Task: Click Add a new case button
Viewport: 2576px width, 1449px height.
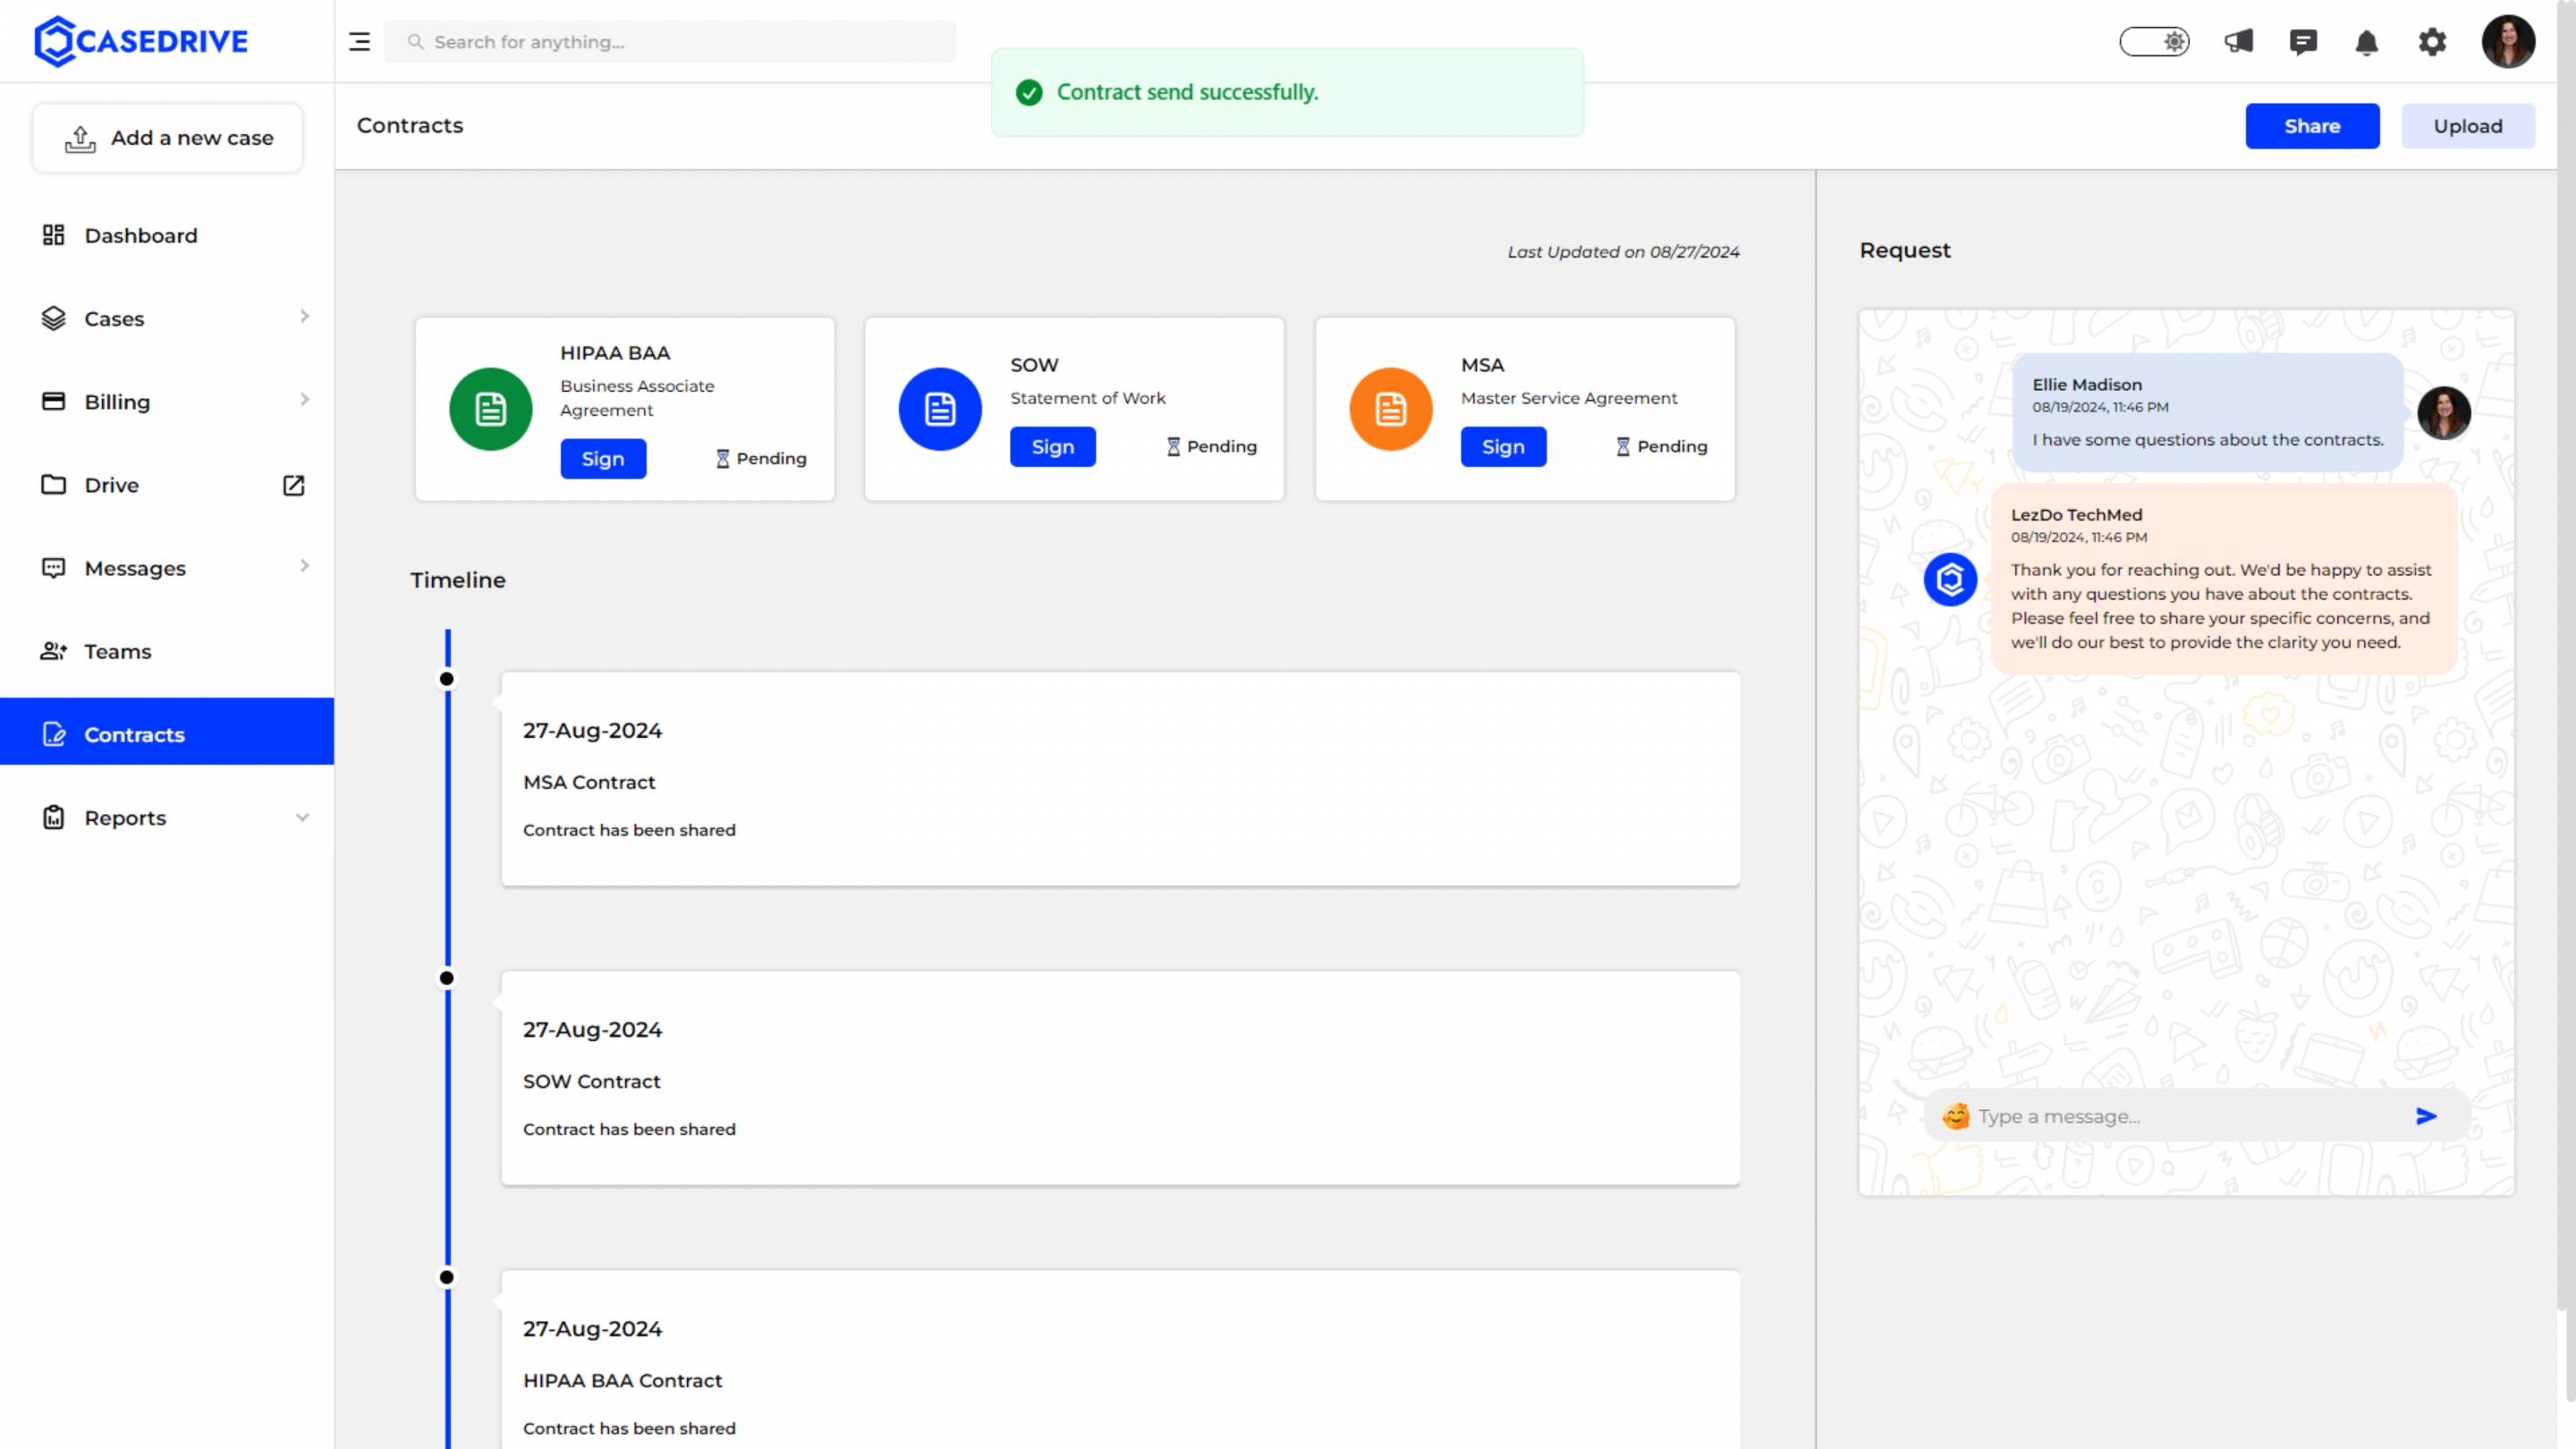Action: point(168,138)
